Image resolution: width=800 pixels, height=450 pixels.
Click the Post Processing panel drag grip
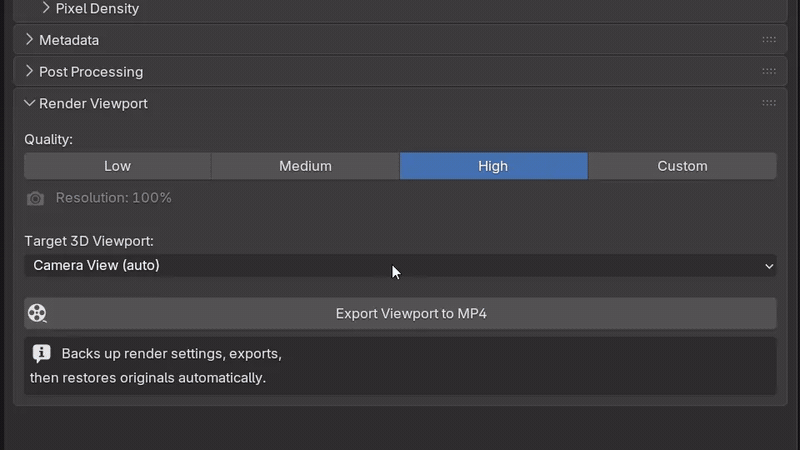tap(769, 71)
